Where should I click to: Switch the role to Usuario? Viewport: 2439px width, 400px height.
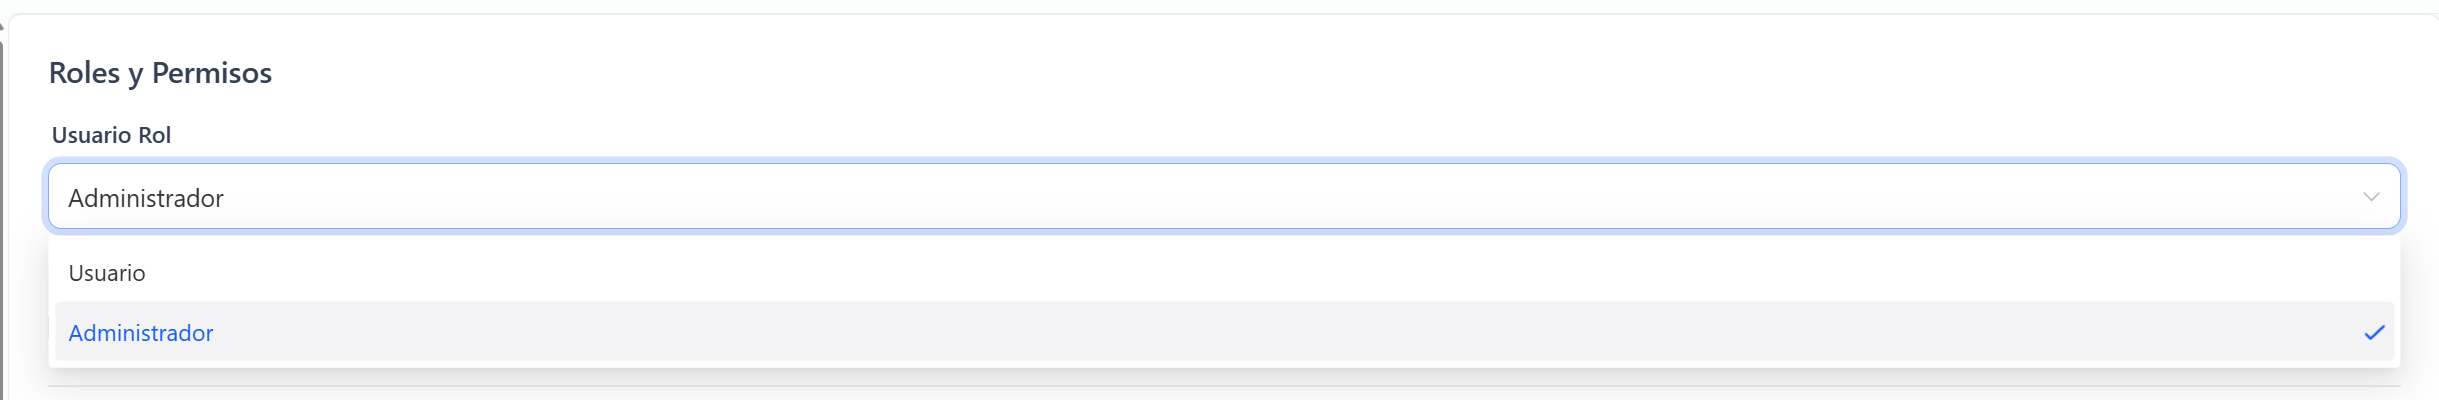click(107, 273)
